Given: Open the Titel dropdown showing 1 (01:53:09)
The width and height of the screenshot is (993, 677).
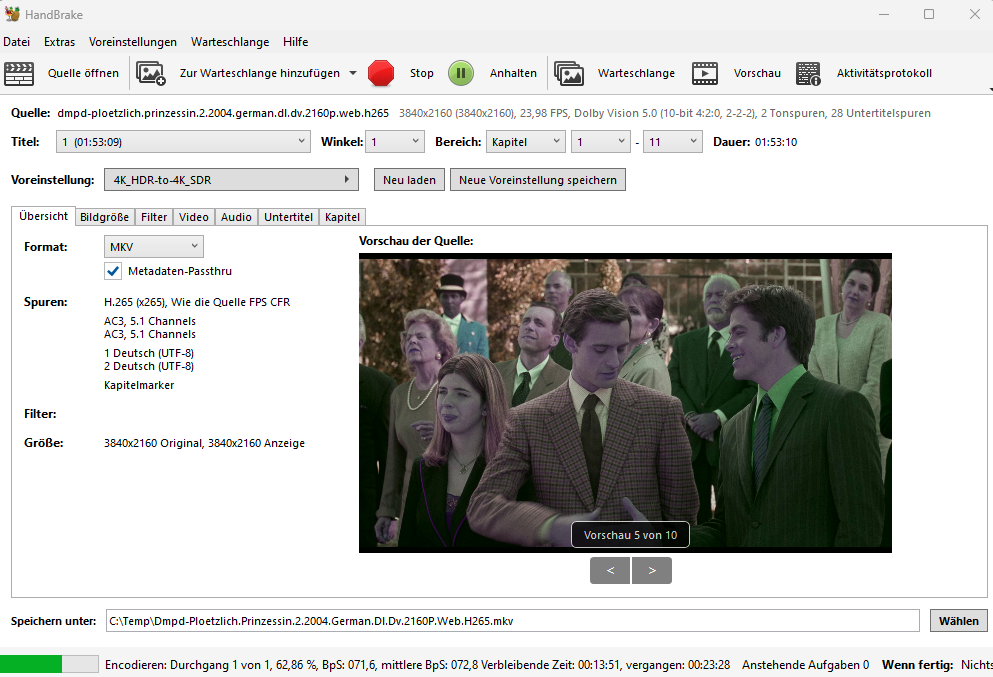Looking at the screenshot, I should tap(183, 142).
